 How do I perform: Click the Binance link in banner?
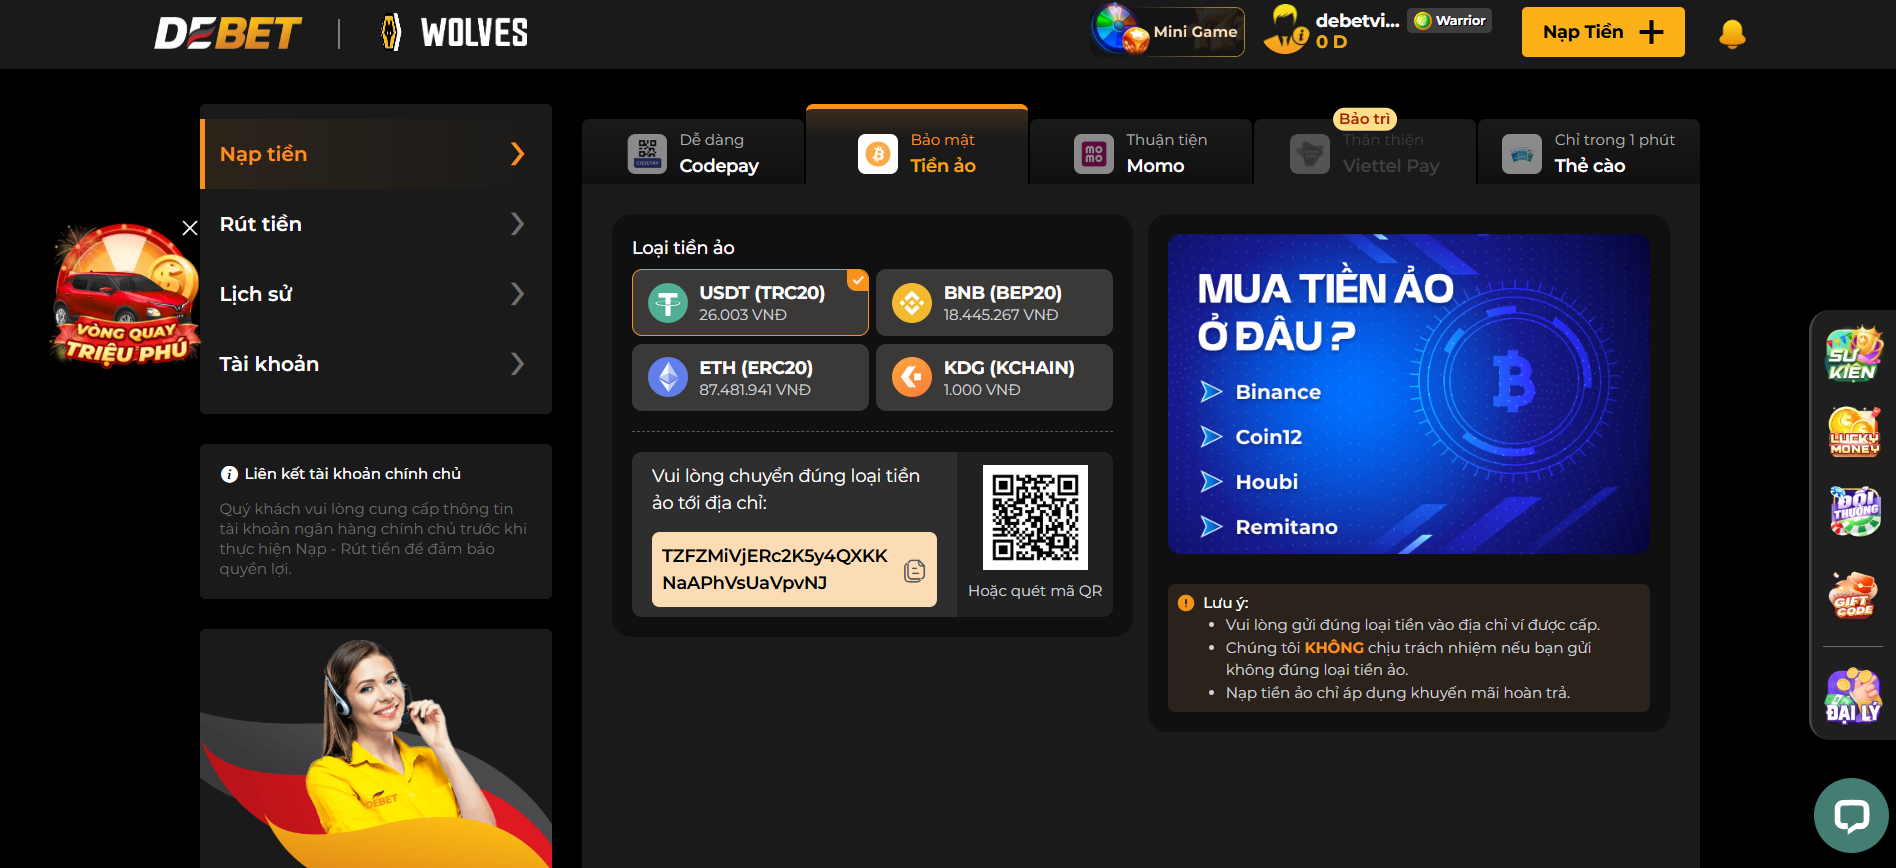tap(1277, 392)
